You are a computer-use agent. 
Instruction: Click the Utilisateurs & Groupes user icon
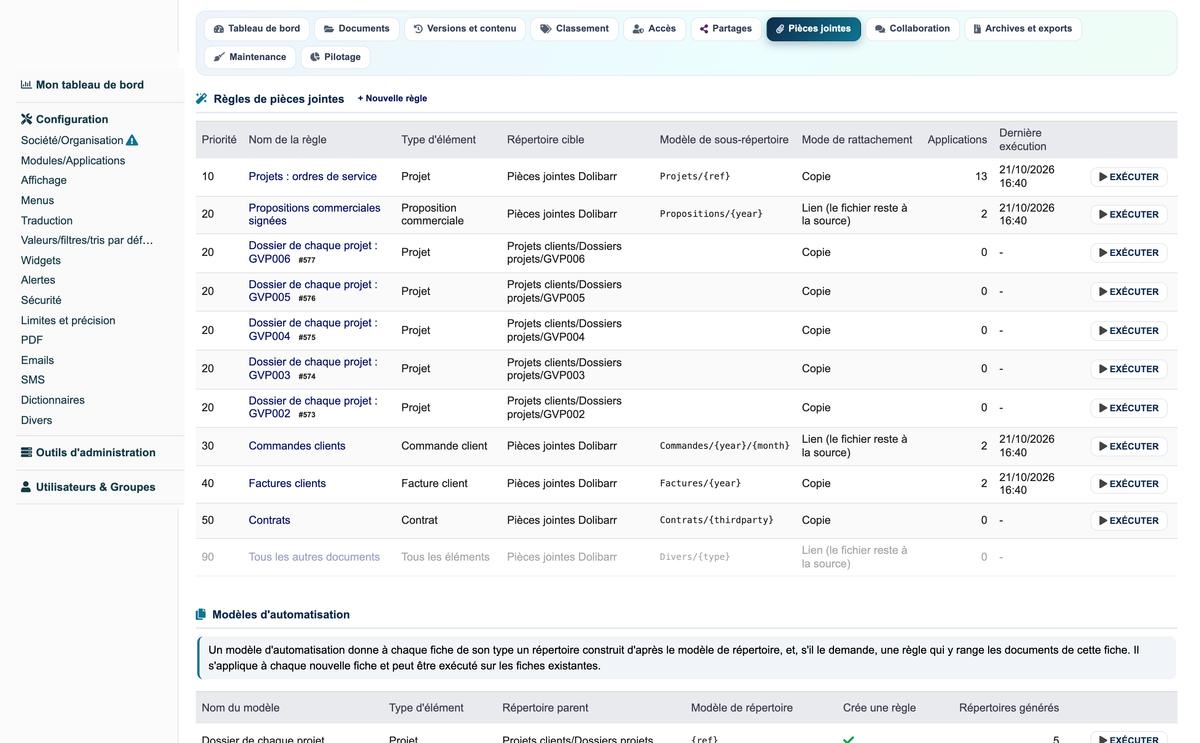pyautogui.click(x=26, y=487)
